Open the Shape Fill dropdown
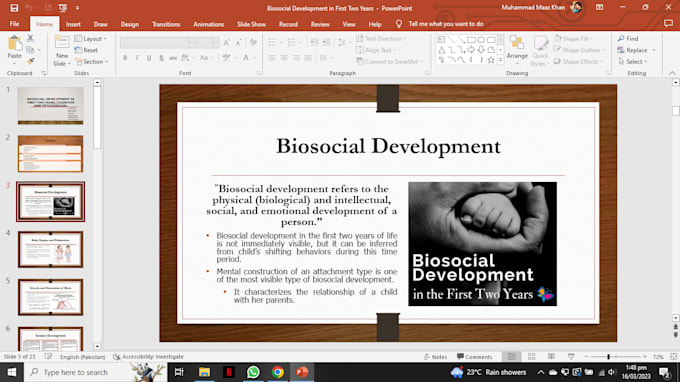 pos(573,39)
